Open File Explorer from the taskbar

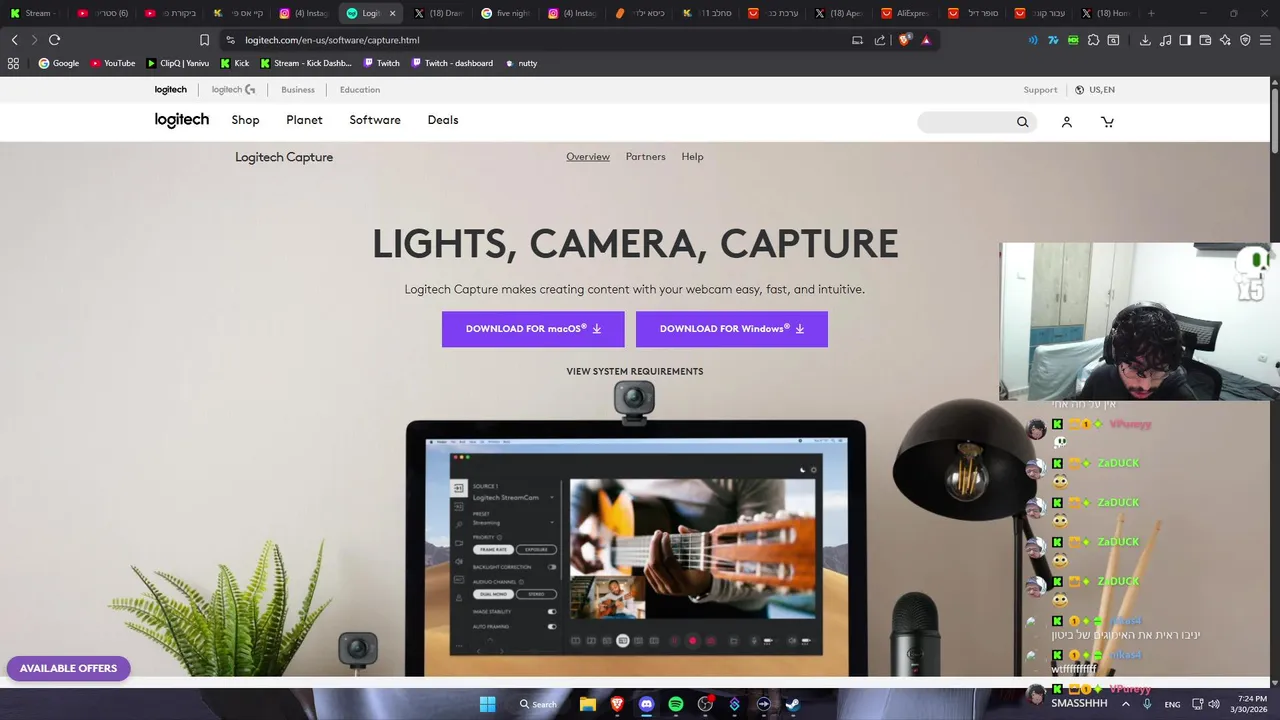tap(588, 704)
